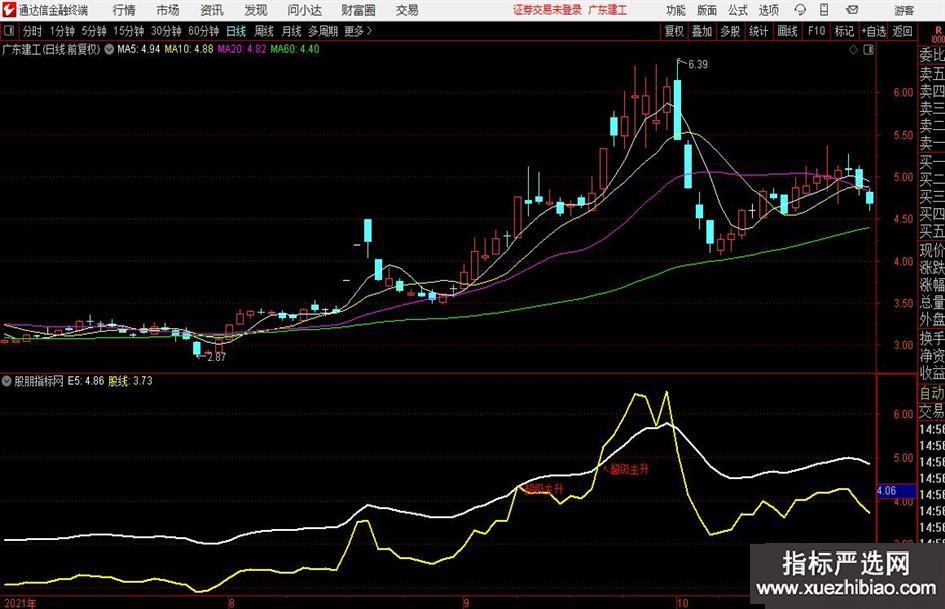Click the MA5: 4.94 label
This screenshot has width=945, height=609.
pyautogui.click(x=139, y=49)
